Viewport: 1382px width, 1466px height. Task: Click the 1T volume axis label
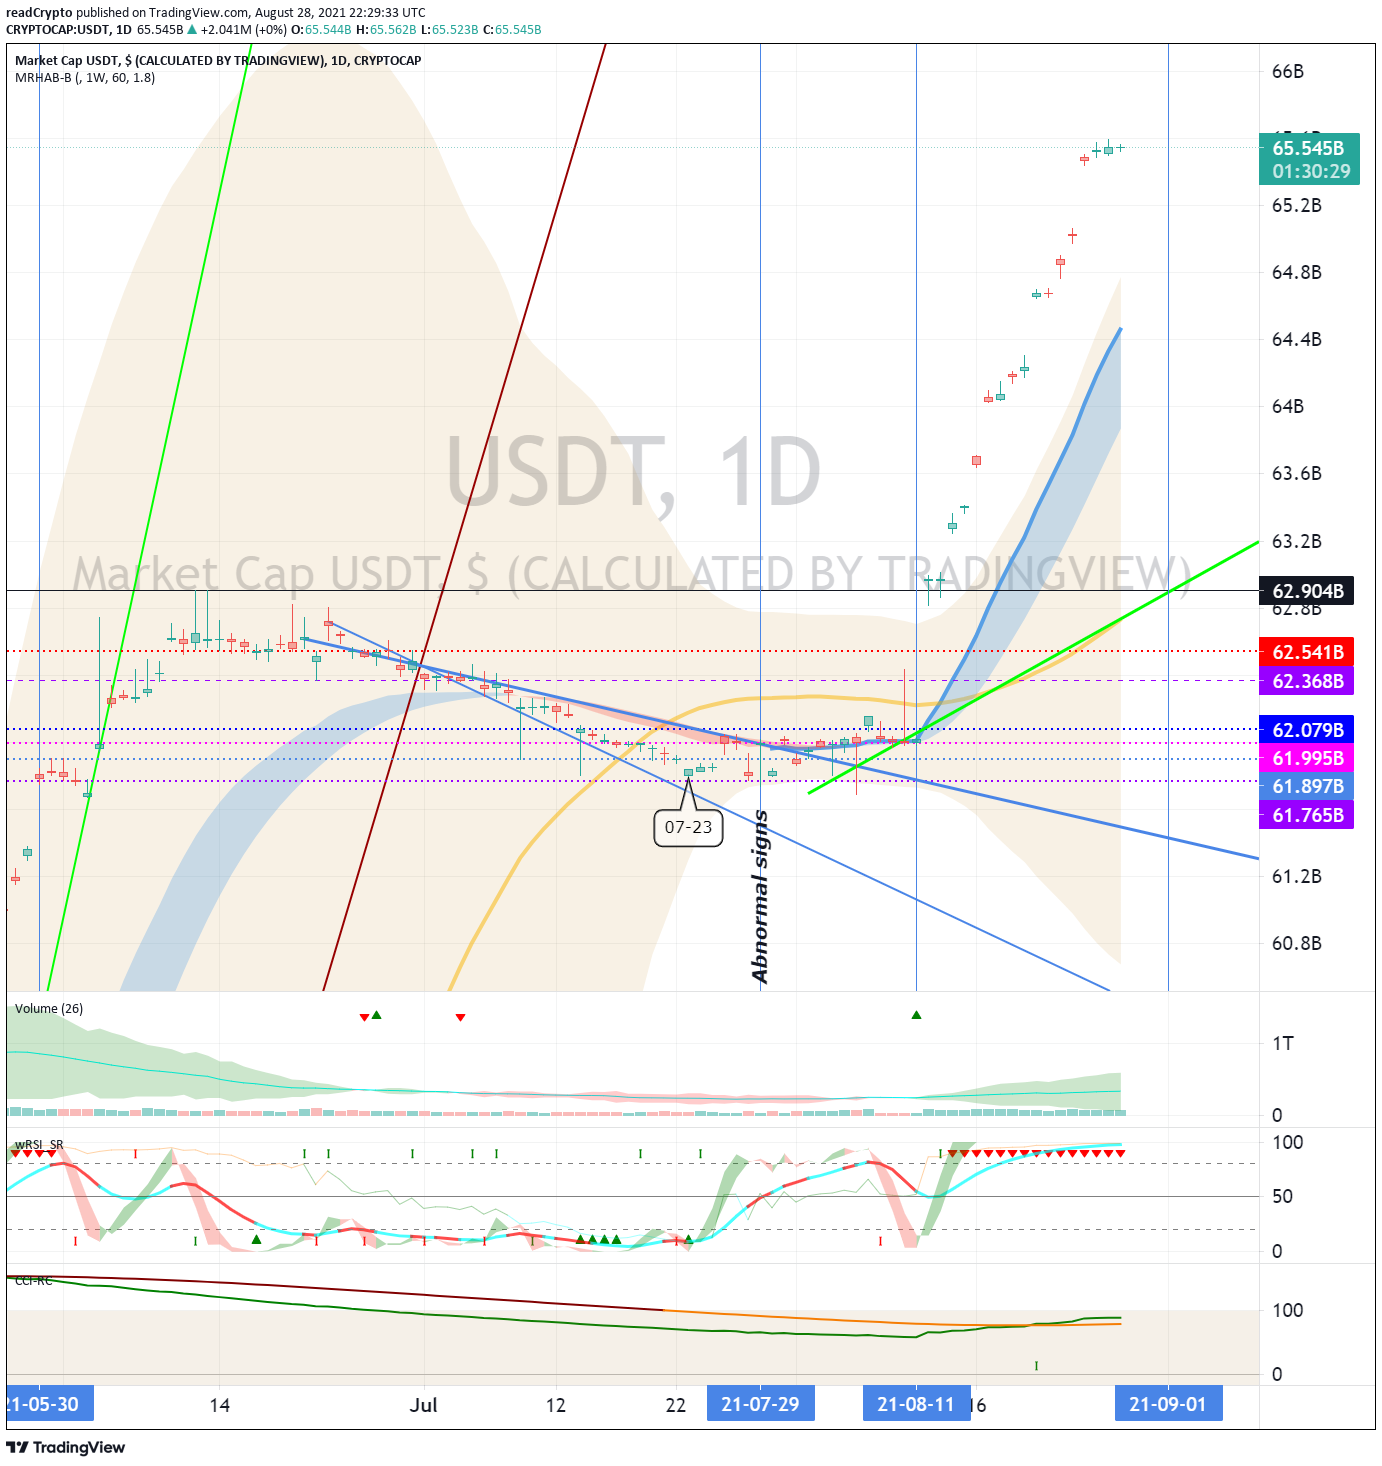pyautogui.click(x=1283, y=1044)
